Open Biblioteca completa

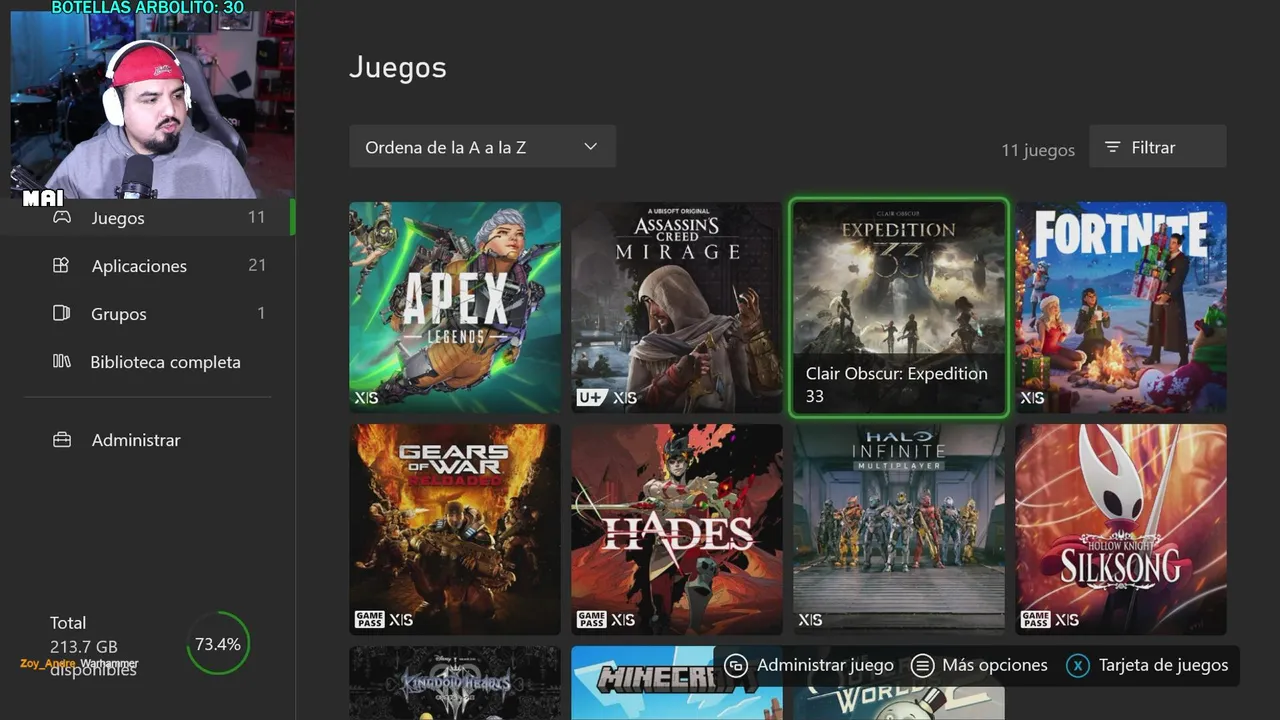(x=147, y=362)
